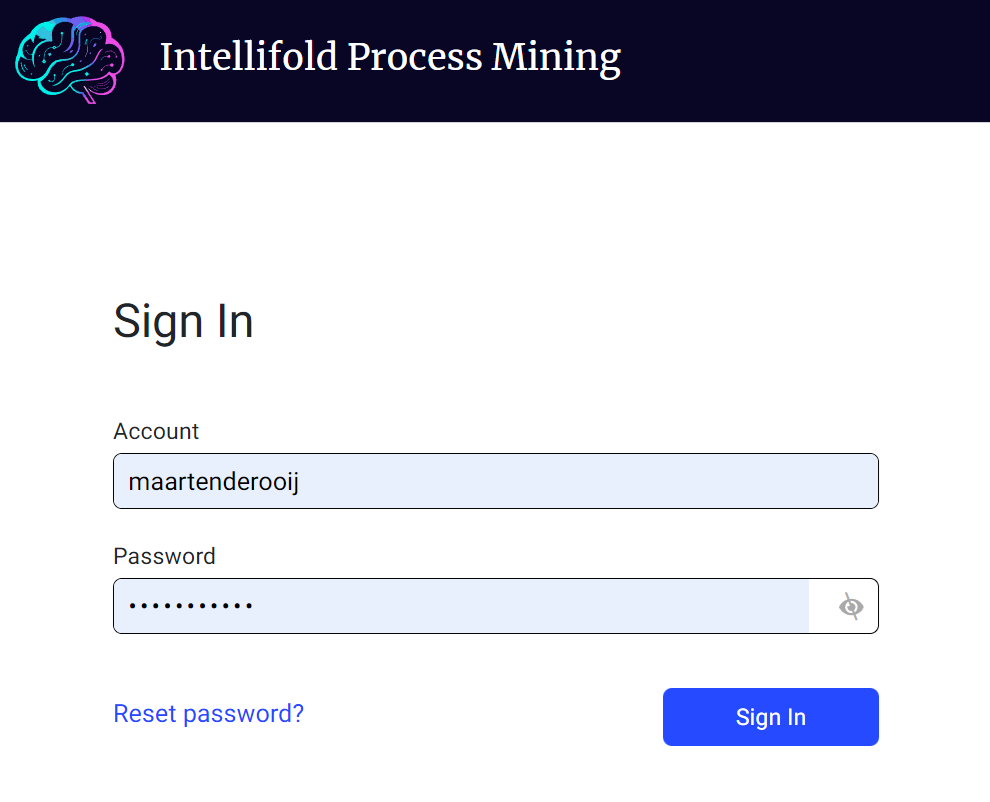Image resolution: width=990 pixels, height=802 pixels.
Task: Focus the Password entry field
Action: pos(460,605)
